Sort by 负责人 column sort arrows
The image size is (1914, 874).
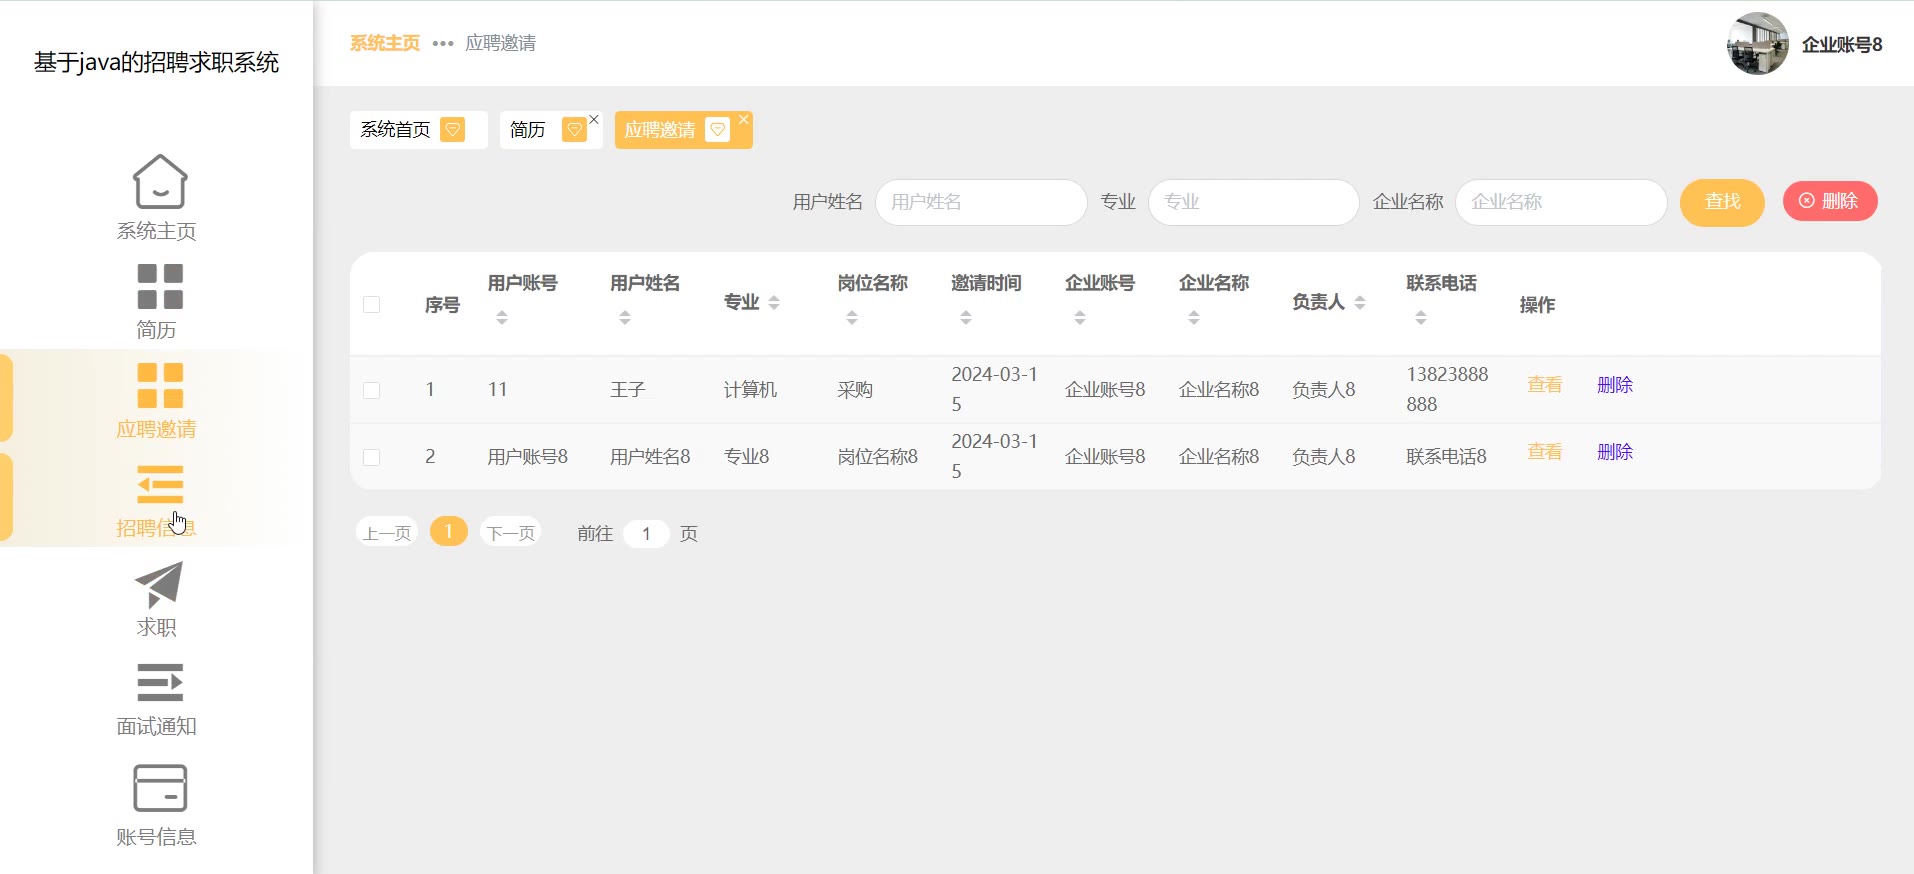point(1360,303)
